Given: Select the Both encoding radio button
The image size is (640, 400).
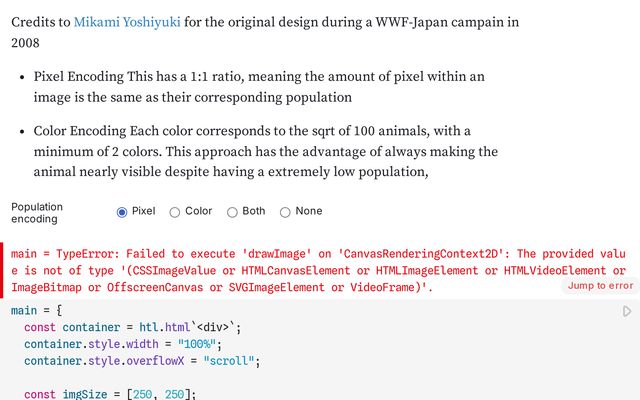Looking at the screenshot, I should click(x=233, y=212).
